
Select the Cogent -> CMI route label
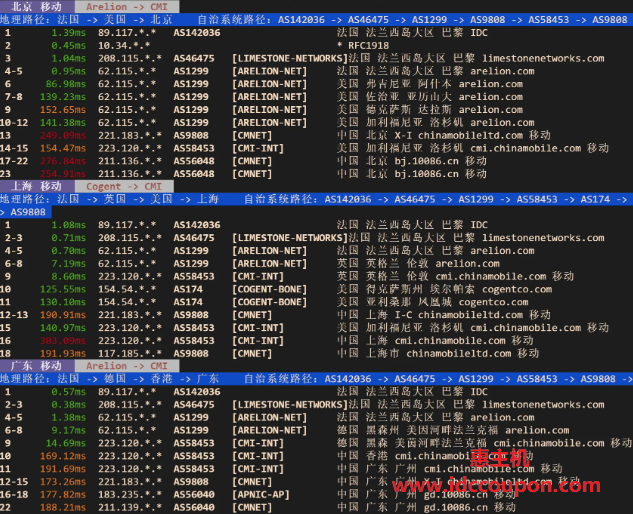(124, 186)
